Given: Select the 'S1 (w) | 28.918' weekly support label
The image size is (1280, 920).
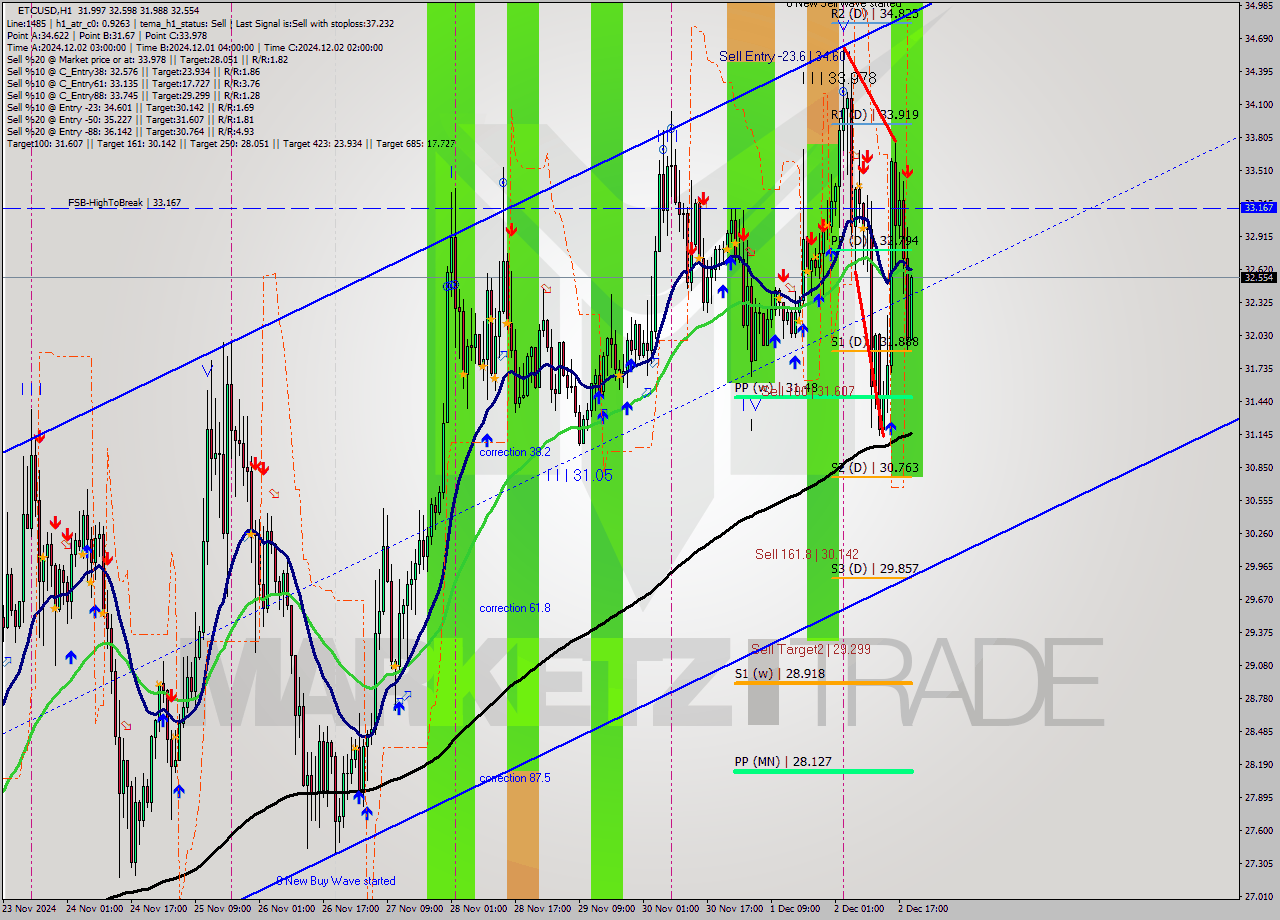Looking at the screenshot, I should tap(780, 673).
